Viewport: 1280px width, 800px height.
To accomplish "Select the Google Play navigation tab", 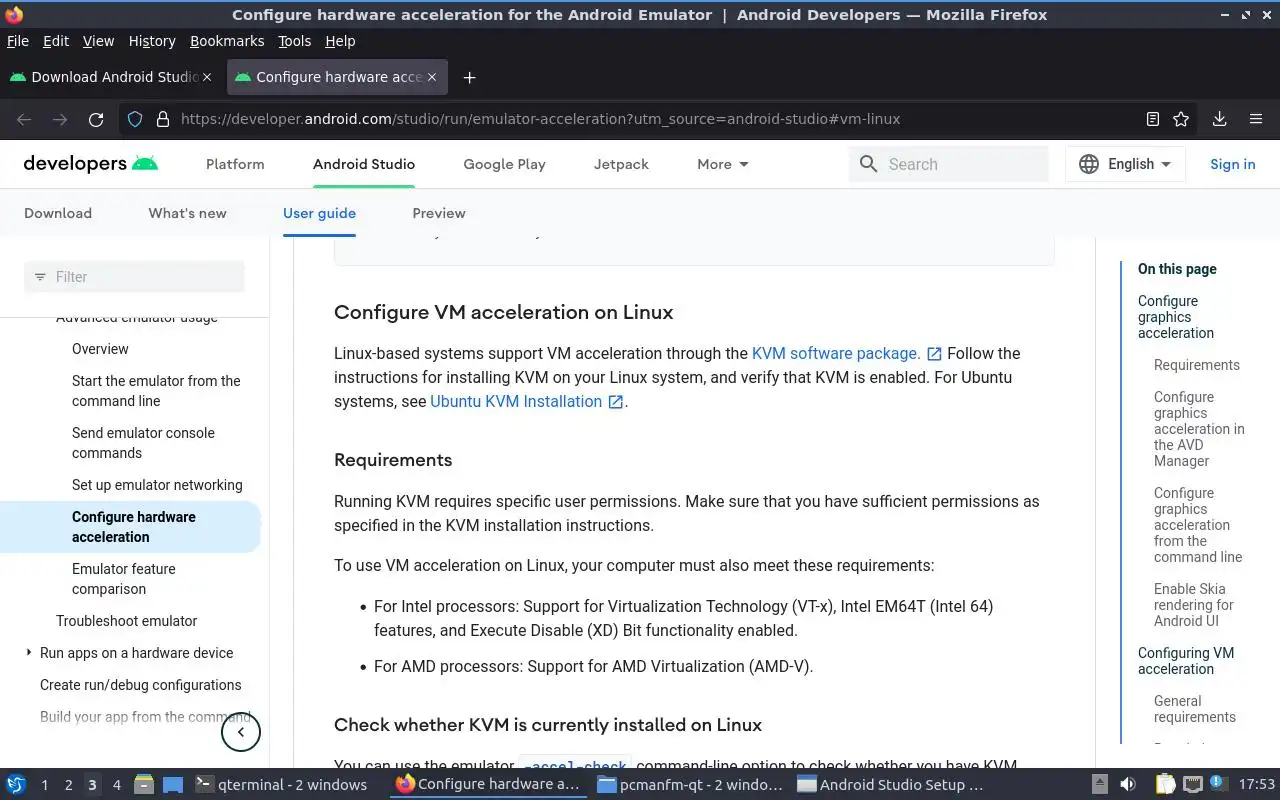I will (x=504, y=164).
